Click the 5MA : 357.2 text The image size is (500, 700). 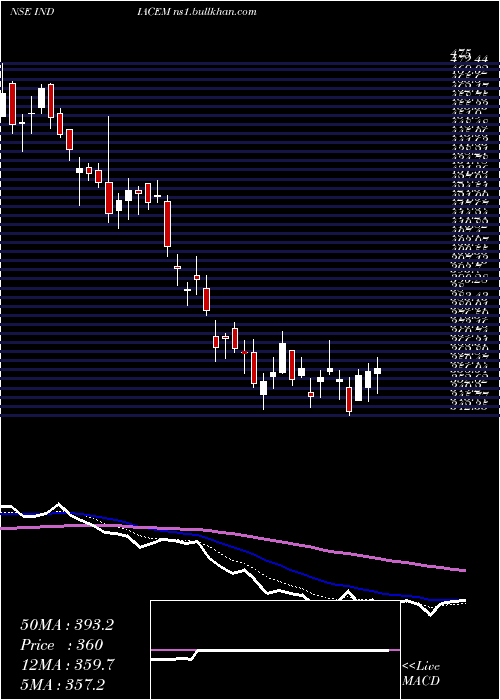tap(62, 684)
